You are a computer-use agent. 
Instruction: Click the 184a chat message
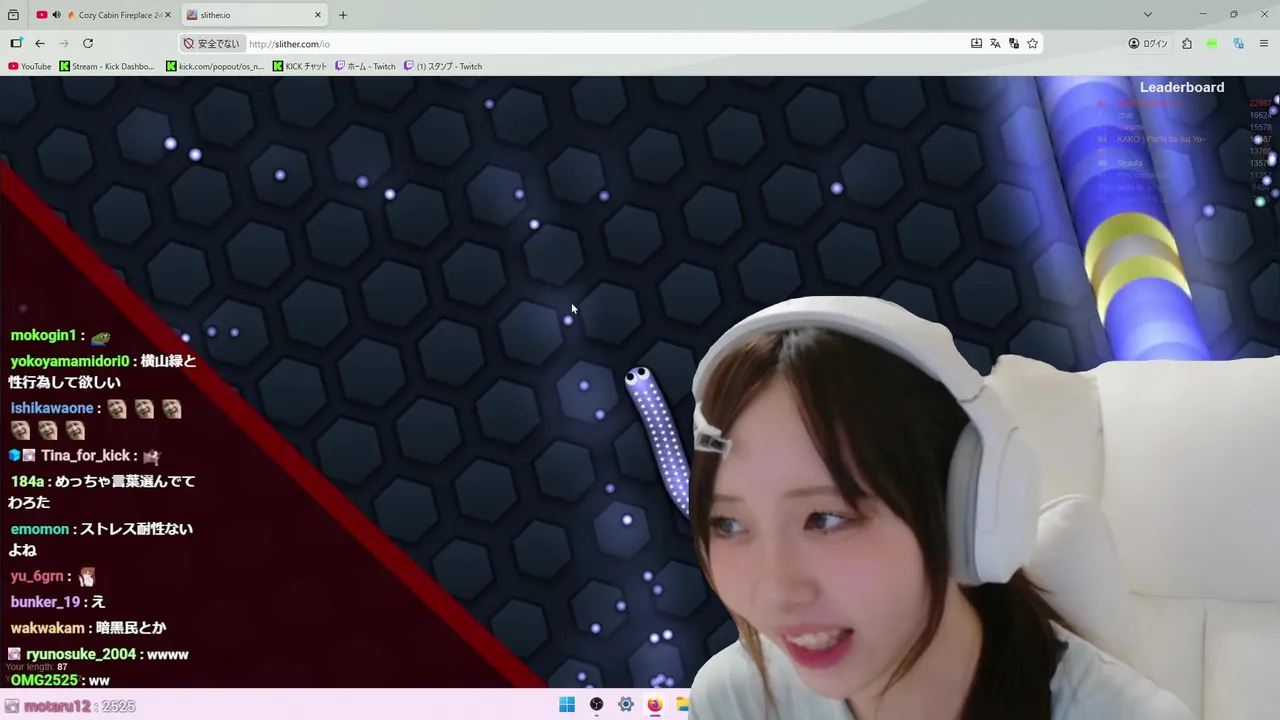click(102, 492)
